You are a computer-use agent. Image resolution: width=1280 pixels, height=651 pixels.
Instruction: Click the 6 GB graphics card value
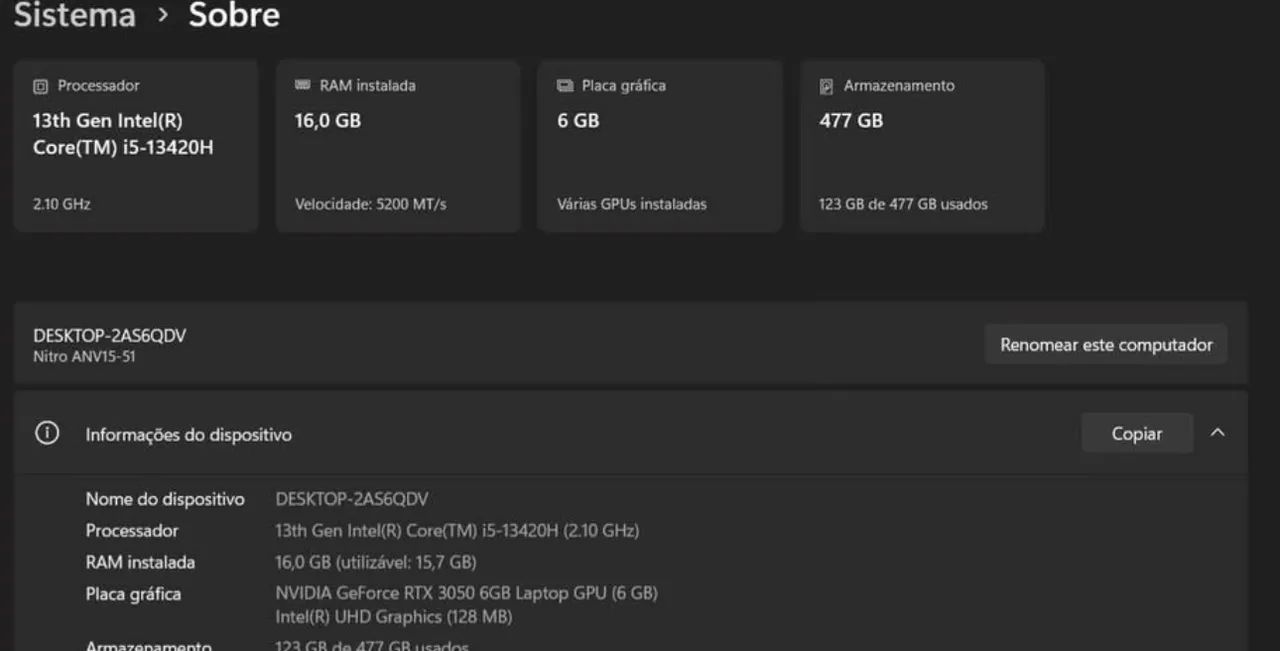click(x=578, y=121)
